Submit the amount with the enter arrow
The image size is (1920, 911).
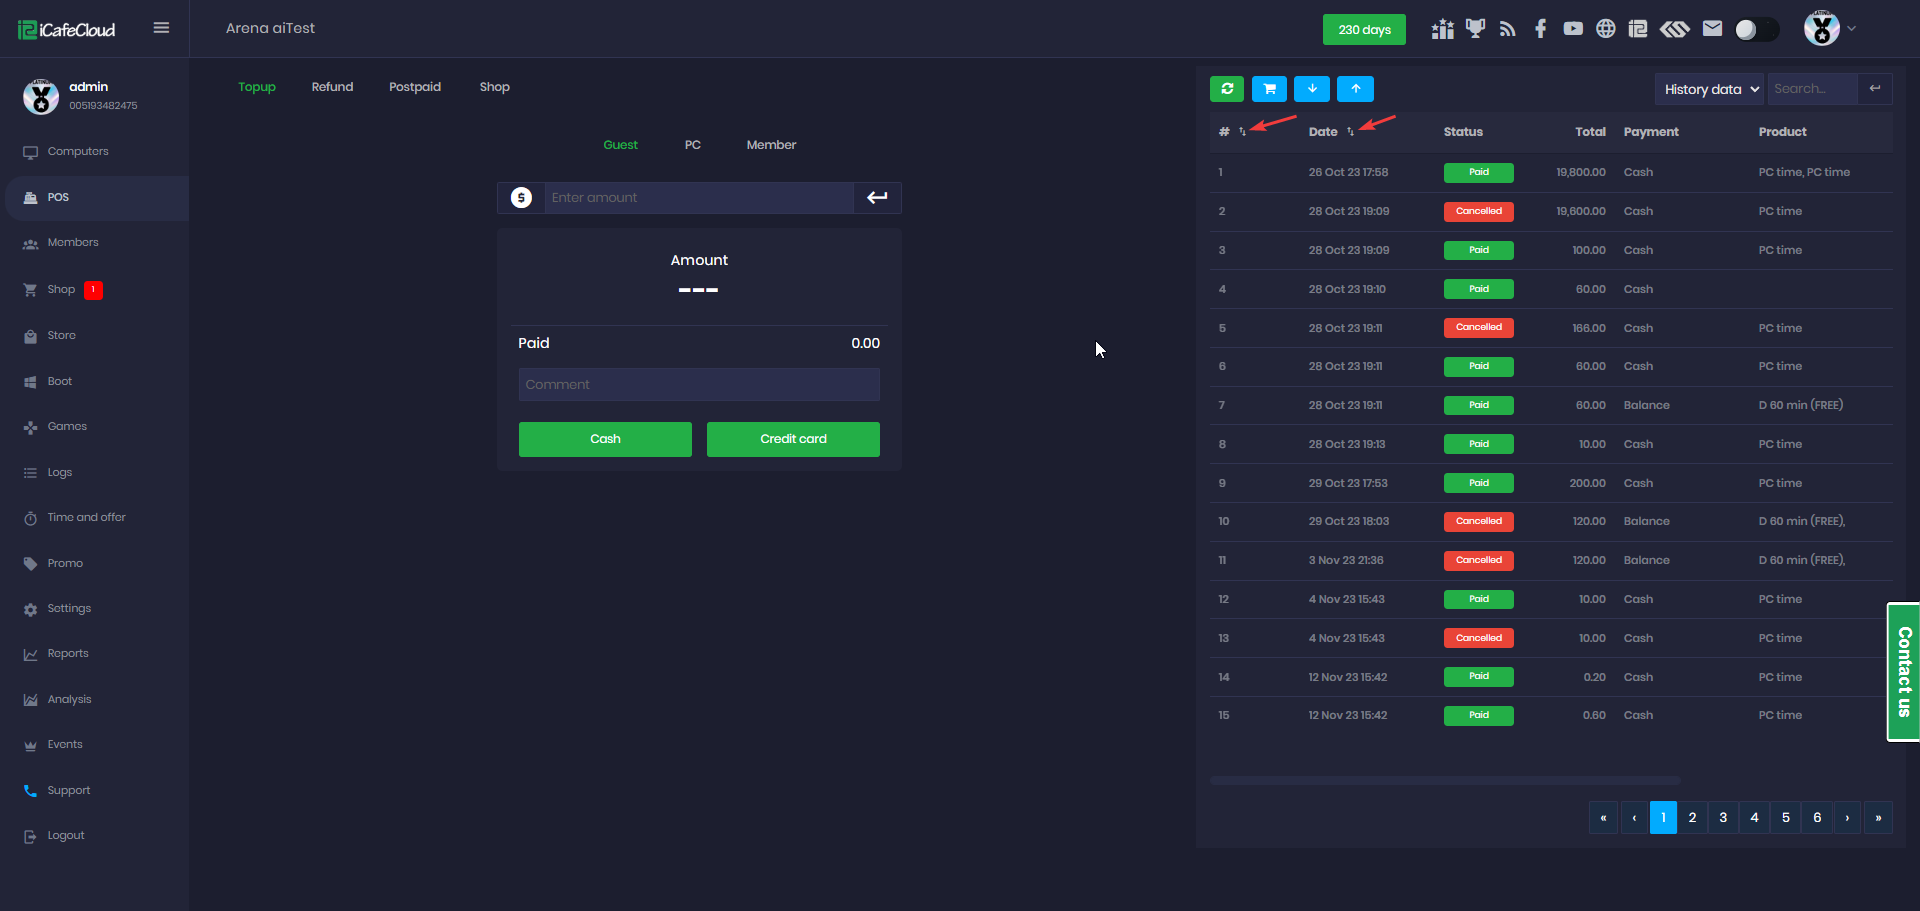coord(877,198)
